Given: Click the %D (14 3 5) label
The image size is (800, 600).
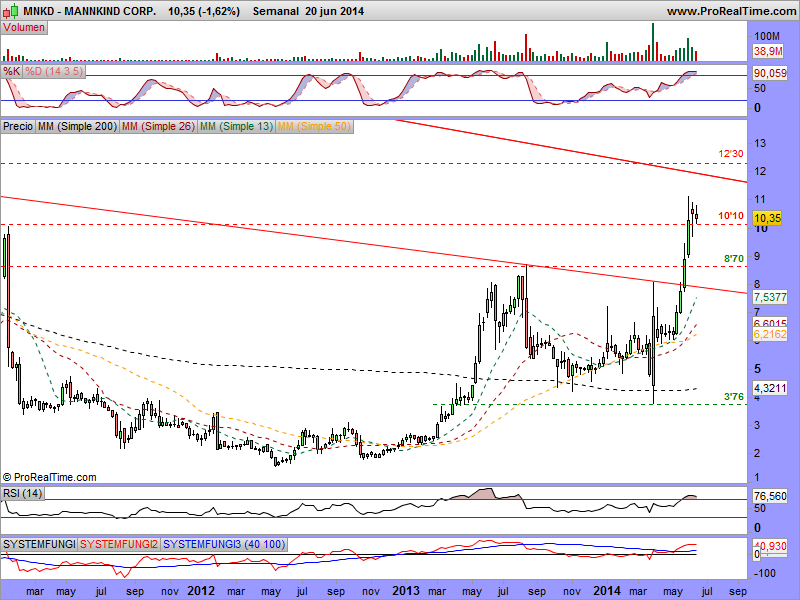Looking at the screenshot, I should 54,71.
